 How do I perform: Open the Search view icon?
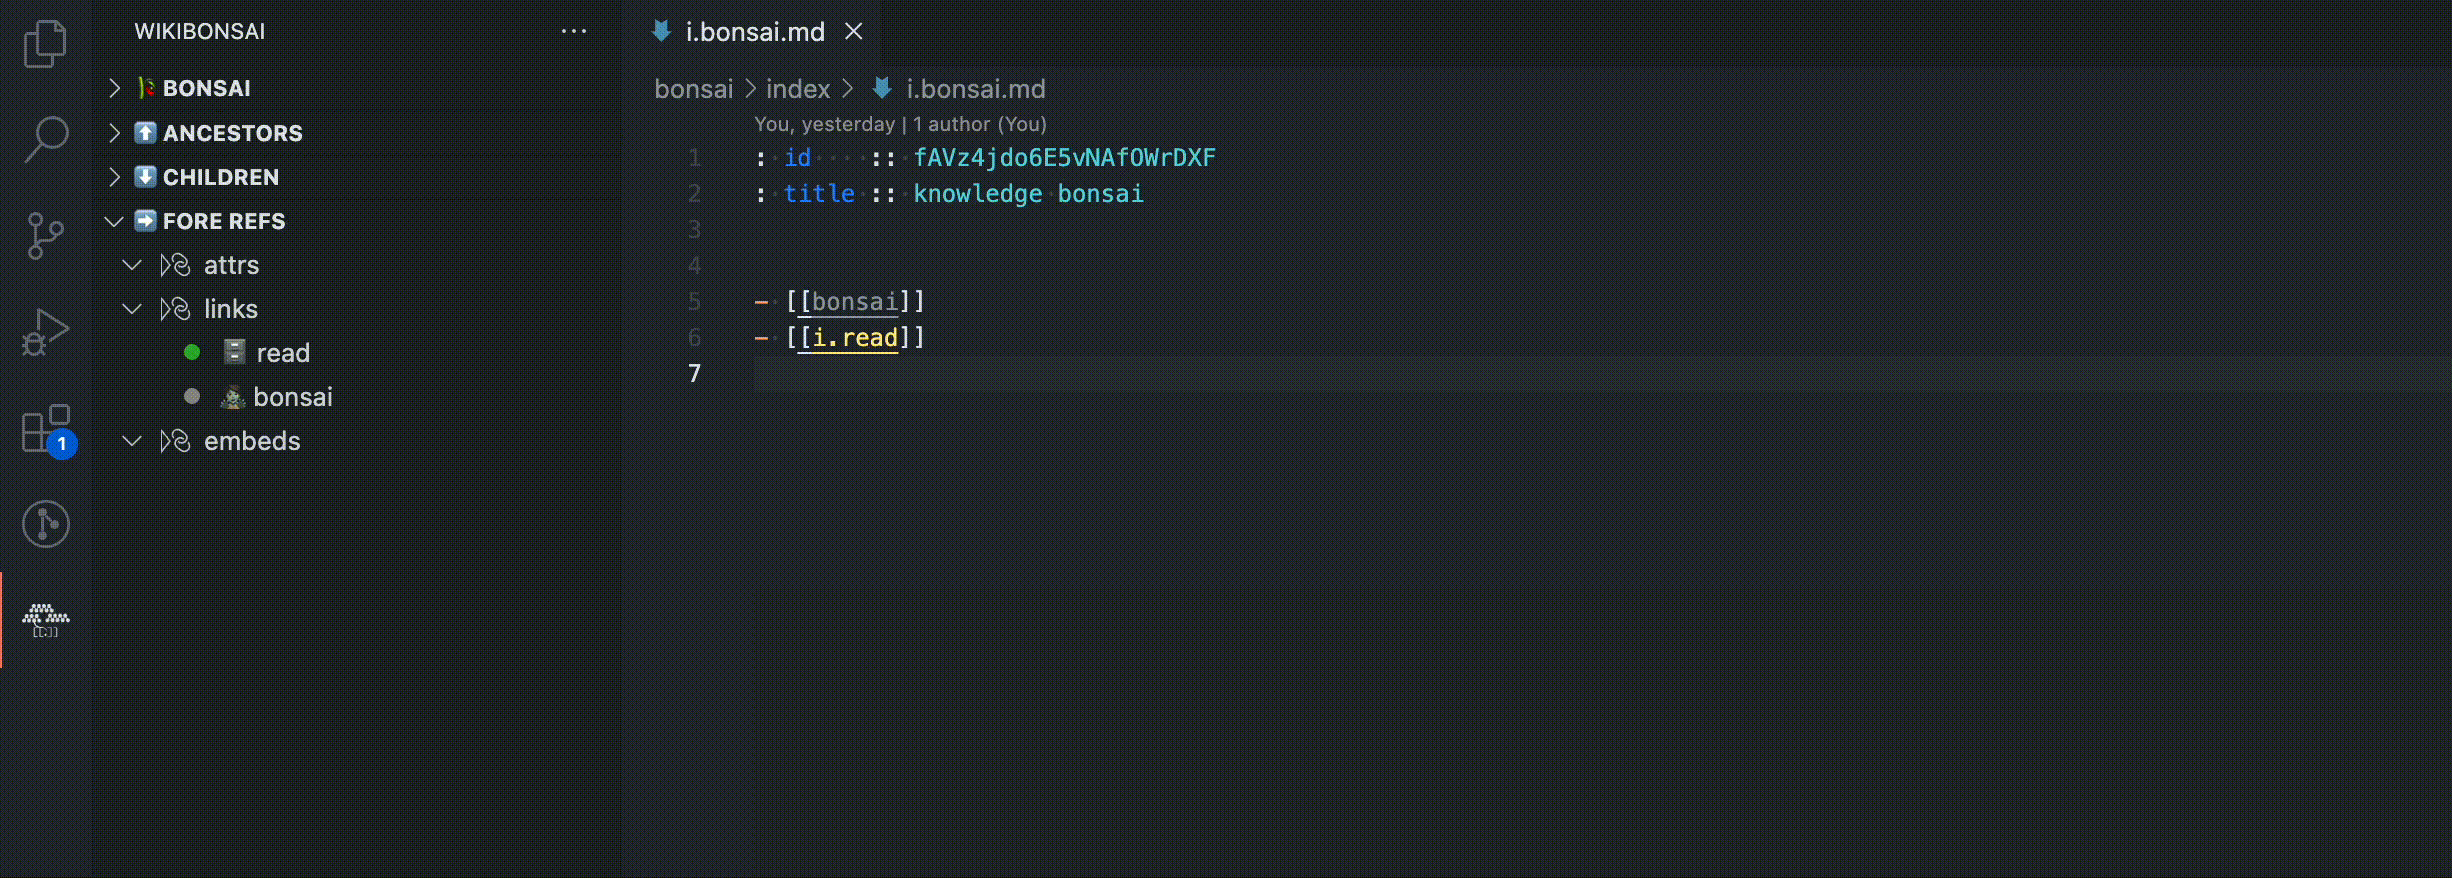click(45, 139)
